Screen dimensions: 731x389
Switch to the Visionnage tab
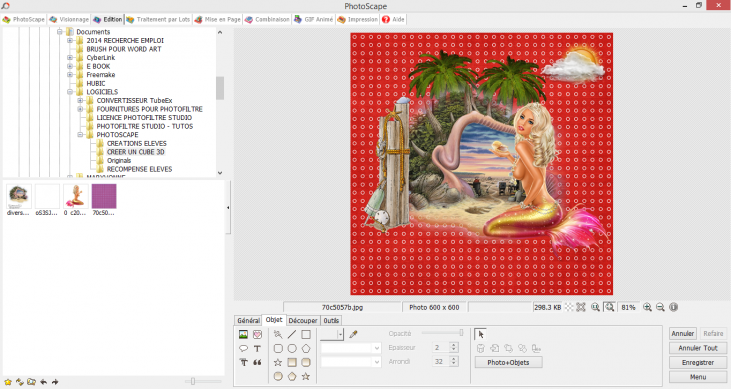(x=69, y=20)
